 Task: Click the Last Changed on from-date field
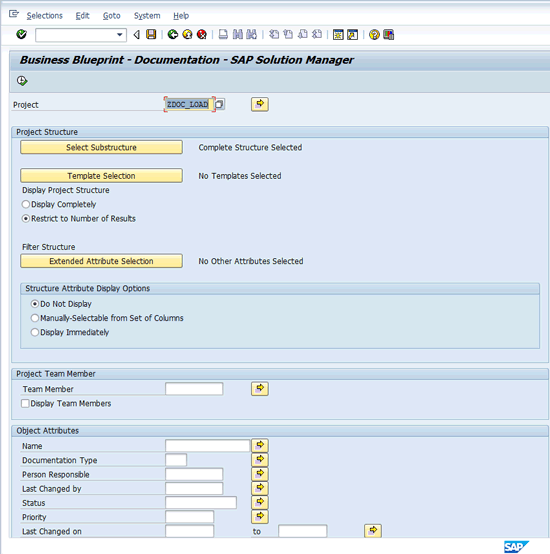pyautogui.click(x=189, y=531)
